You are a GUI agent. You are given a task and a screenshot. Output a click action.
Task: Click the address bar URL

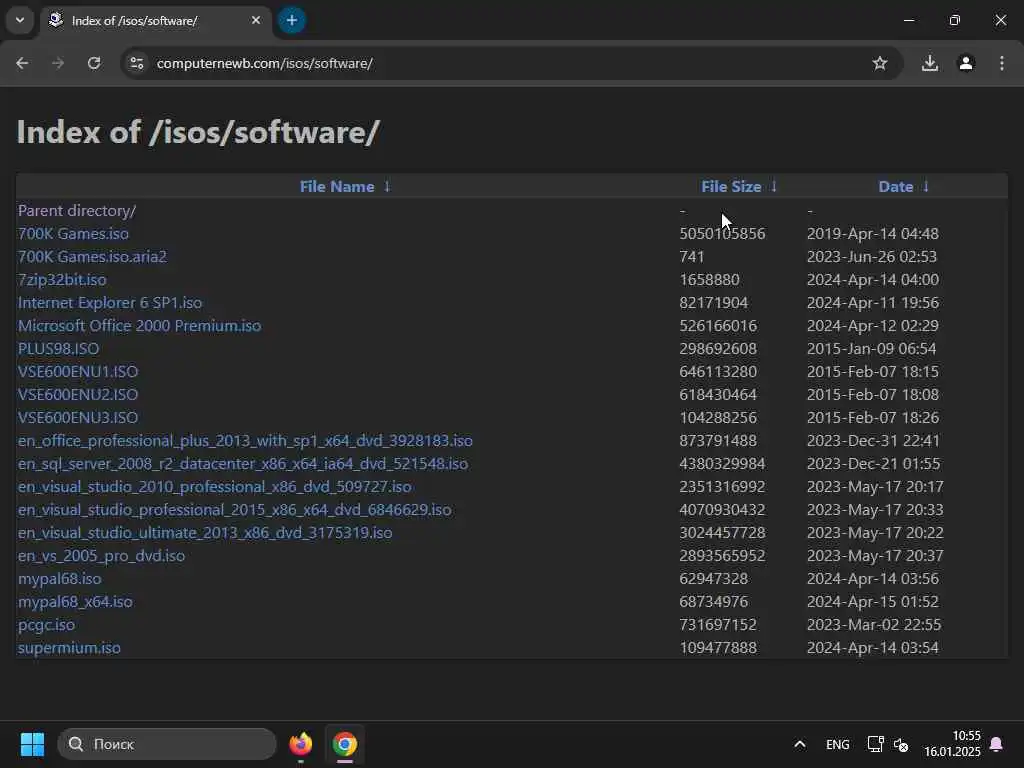pos(264,63)
